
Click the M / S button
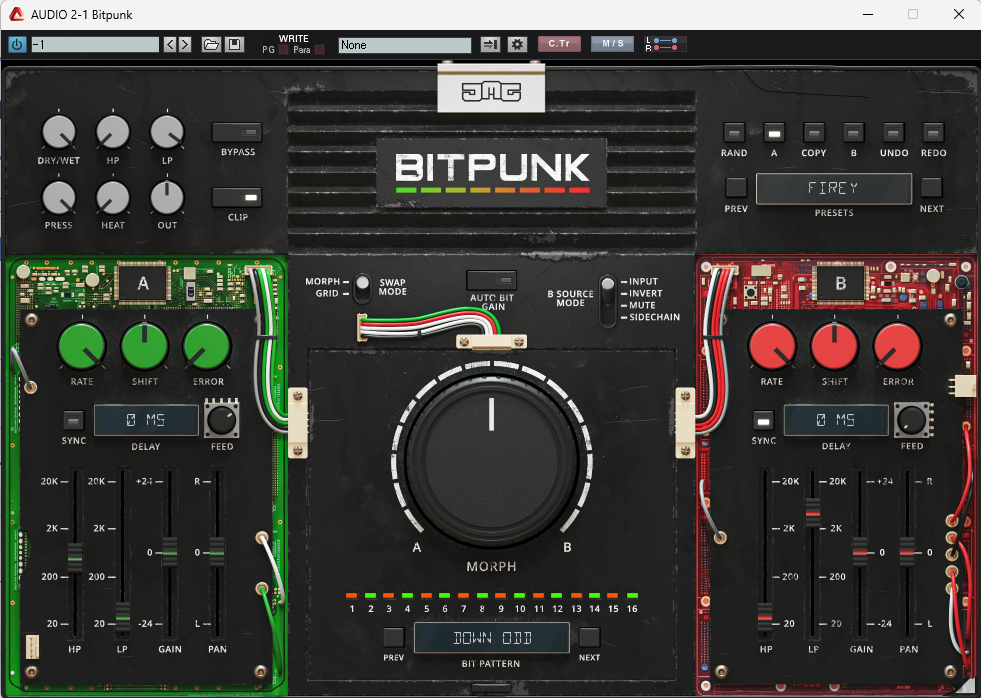click(612, 44)
